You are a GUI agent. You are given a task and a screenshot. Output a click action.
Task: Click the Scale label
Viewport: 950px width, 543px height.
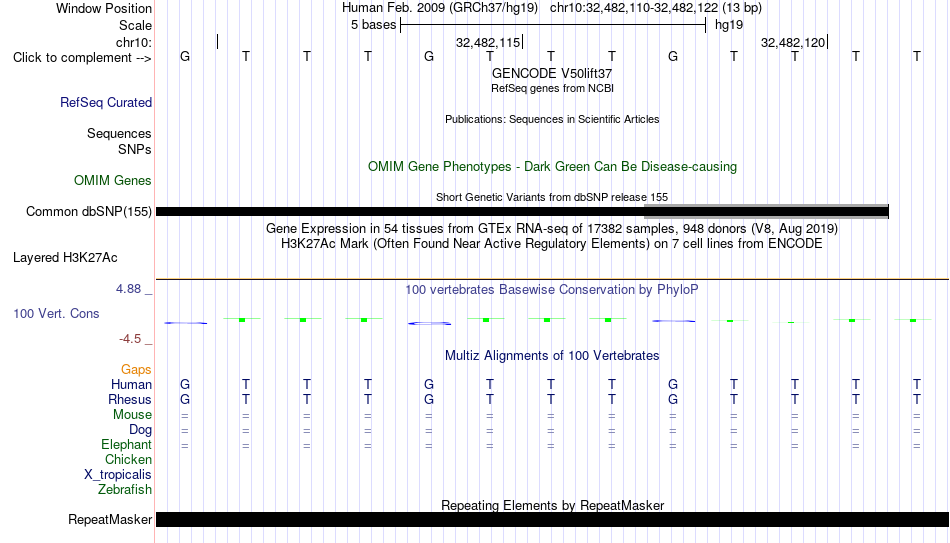pyautogui.click(x=136, y=25)
